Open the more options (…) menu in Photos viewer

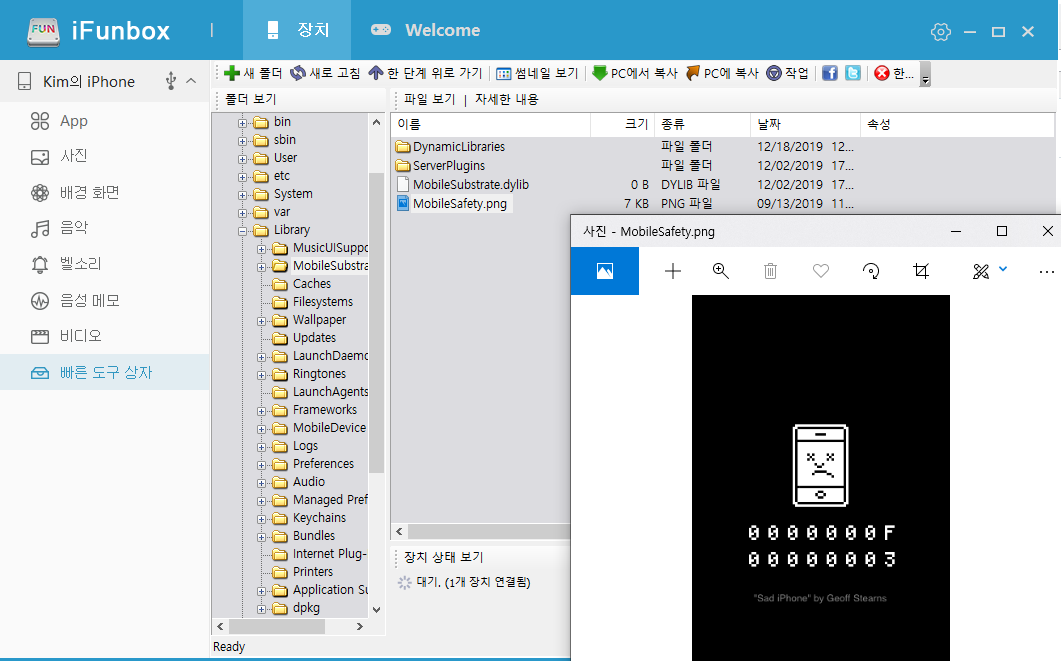tap(1046, 272)
